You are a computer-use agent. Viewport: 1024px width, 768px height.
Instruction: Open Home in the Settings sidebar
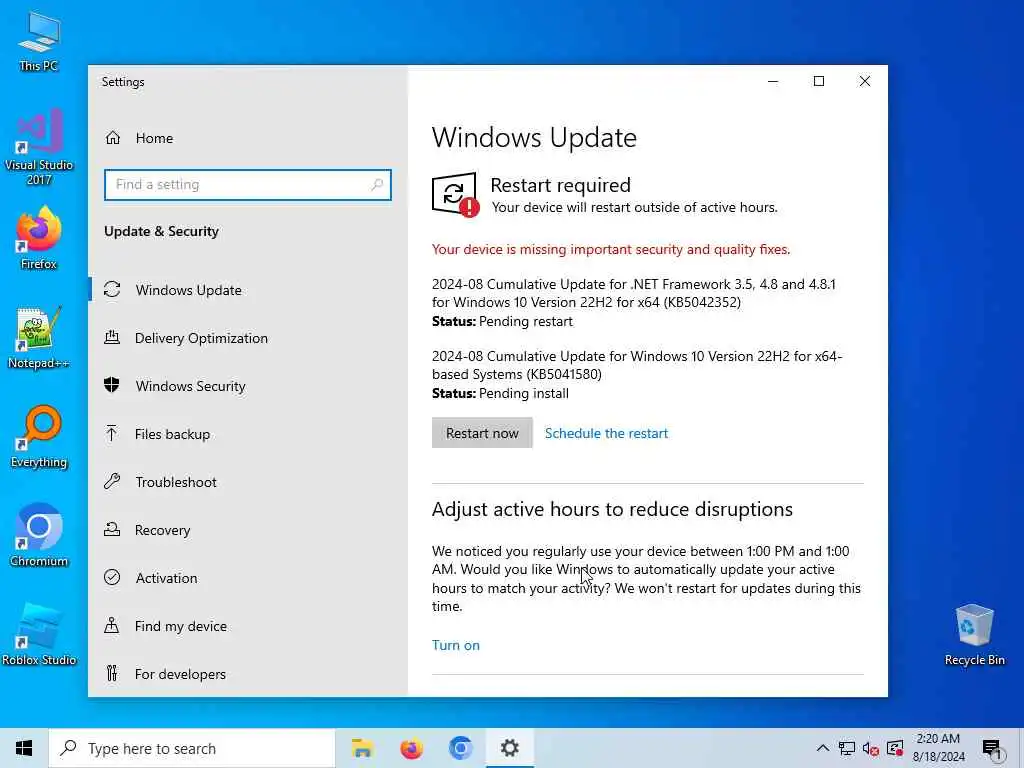pyautogui.click(x=248, y=138)
